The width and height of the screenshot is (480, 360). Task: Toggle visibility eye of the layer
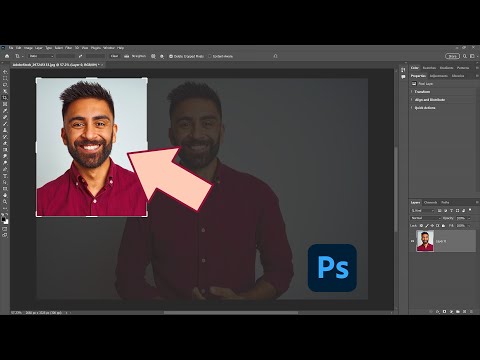pos(413,241)
